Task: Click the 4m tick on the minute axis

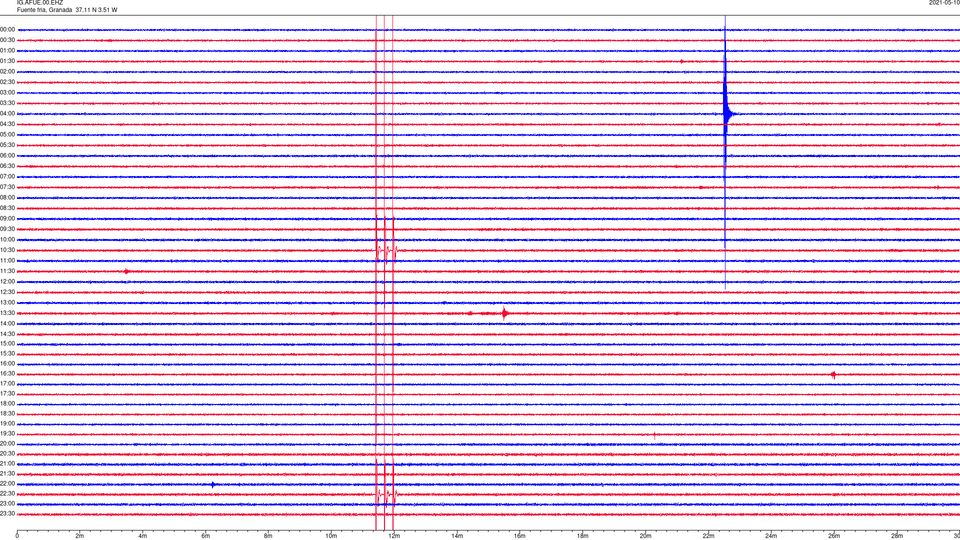Action: click(x=143, y=536)
